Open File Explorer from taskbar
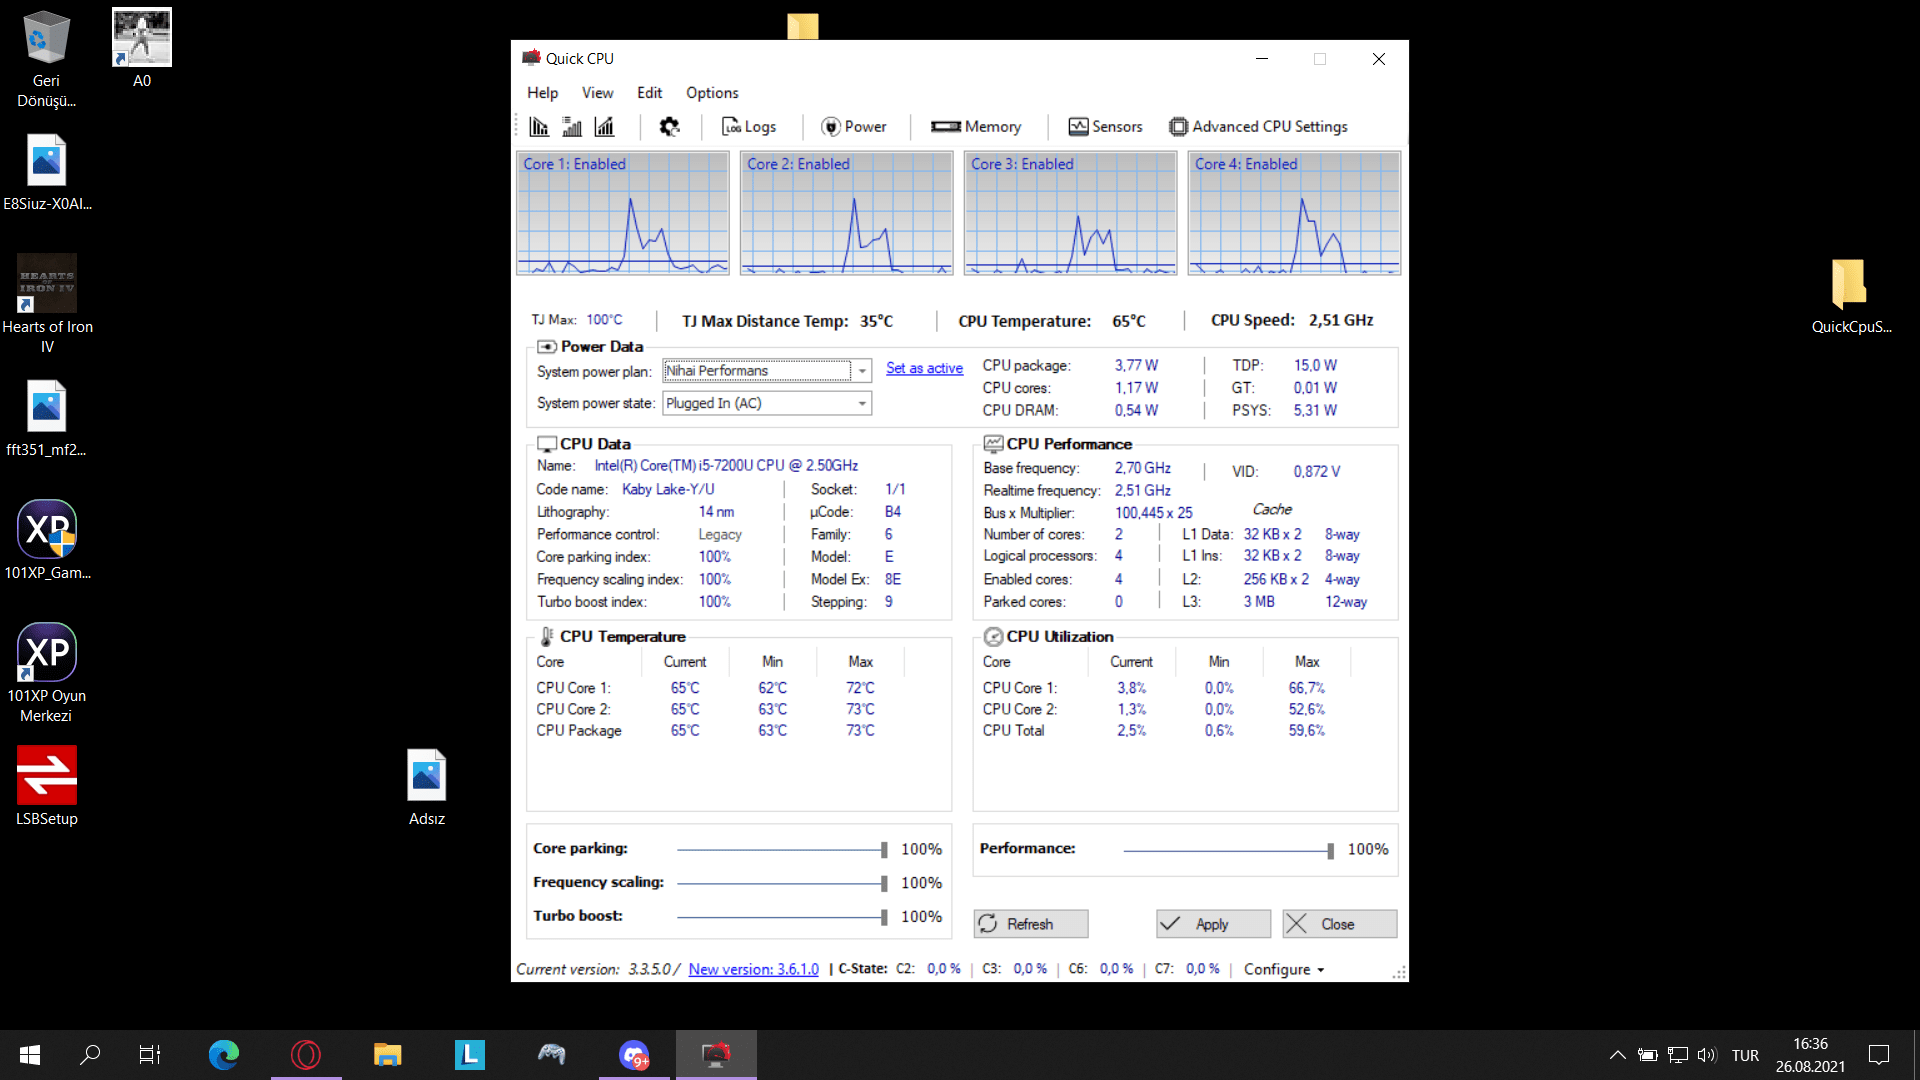Screen dimensions: 1920x1080 pyautogui.click(x=388, y=1055)
